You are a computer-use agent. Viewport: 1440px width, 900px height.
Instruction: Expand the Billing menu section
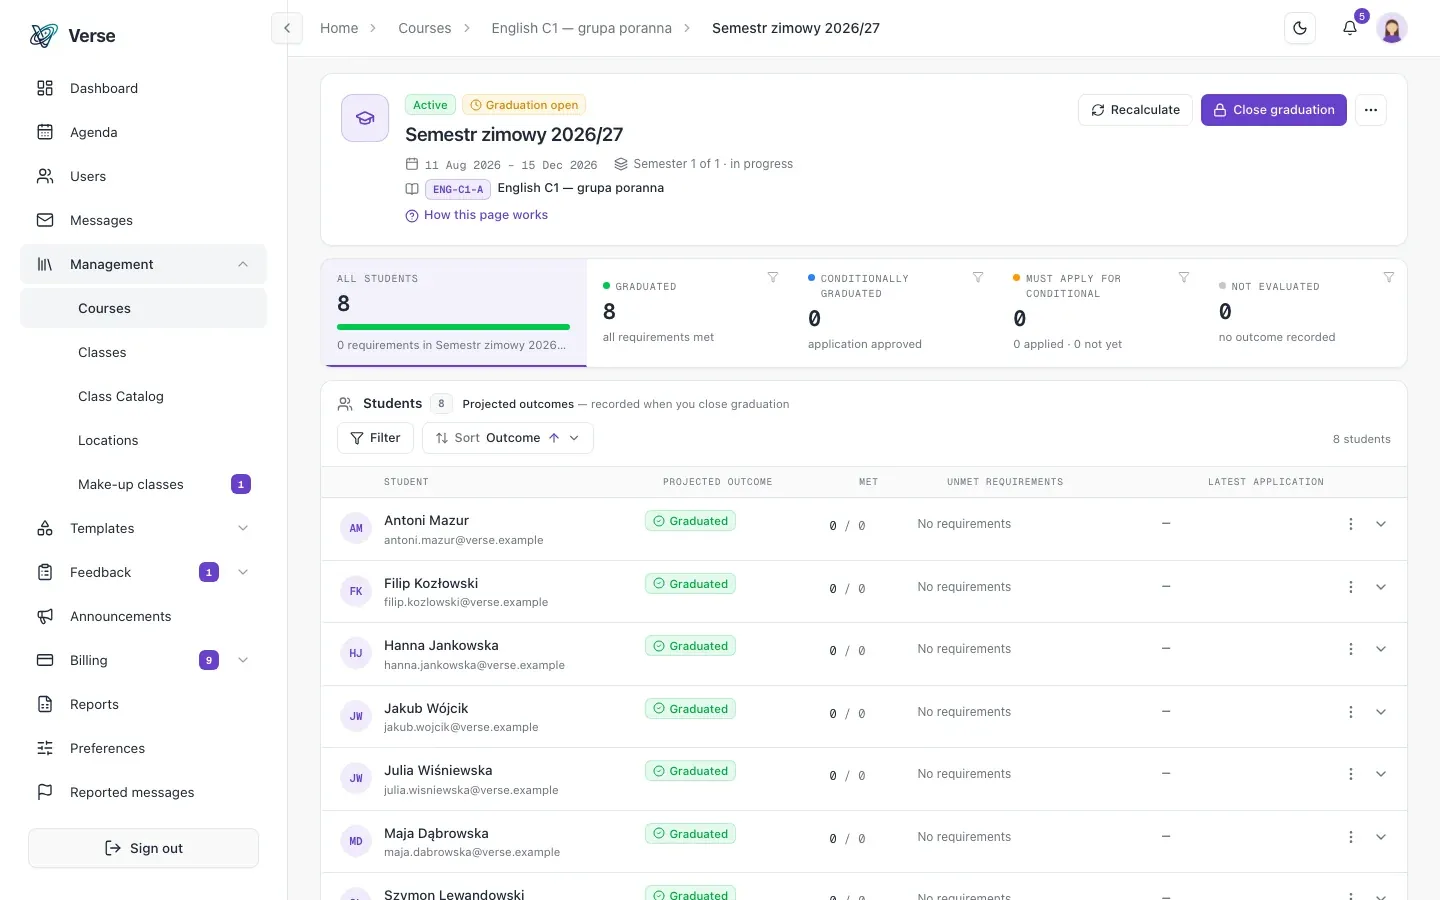143,660
